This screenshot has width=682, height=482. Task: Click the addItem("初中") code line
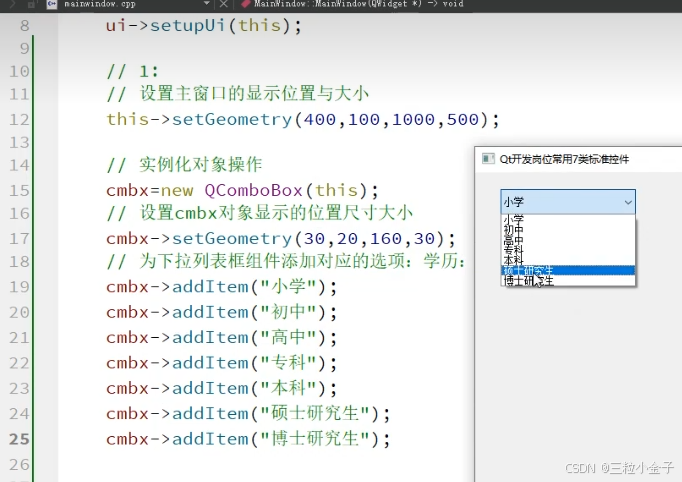221,312
